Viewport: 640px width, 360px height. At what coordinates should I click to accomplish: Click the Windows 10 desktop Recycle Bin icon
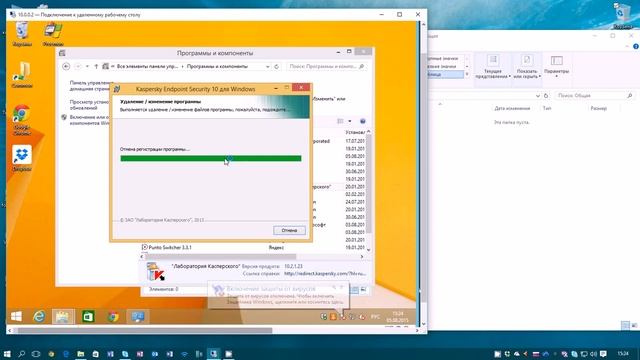622,16
